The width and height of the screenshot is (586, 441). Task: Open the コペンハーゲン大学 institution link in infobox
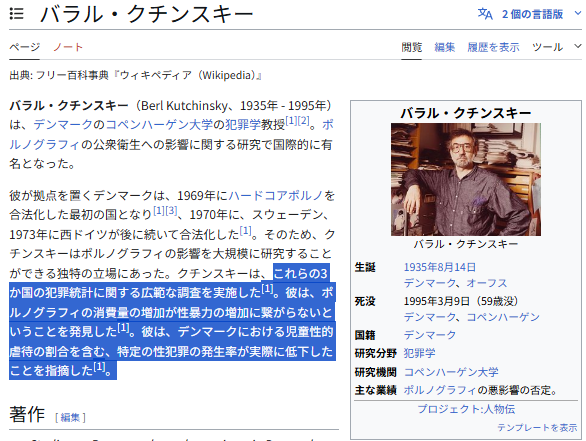coord(451,372)
